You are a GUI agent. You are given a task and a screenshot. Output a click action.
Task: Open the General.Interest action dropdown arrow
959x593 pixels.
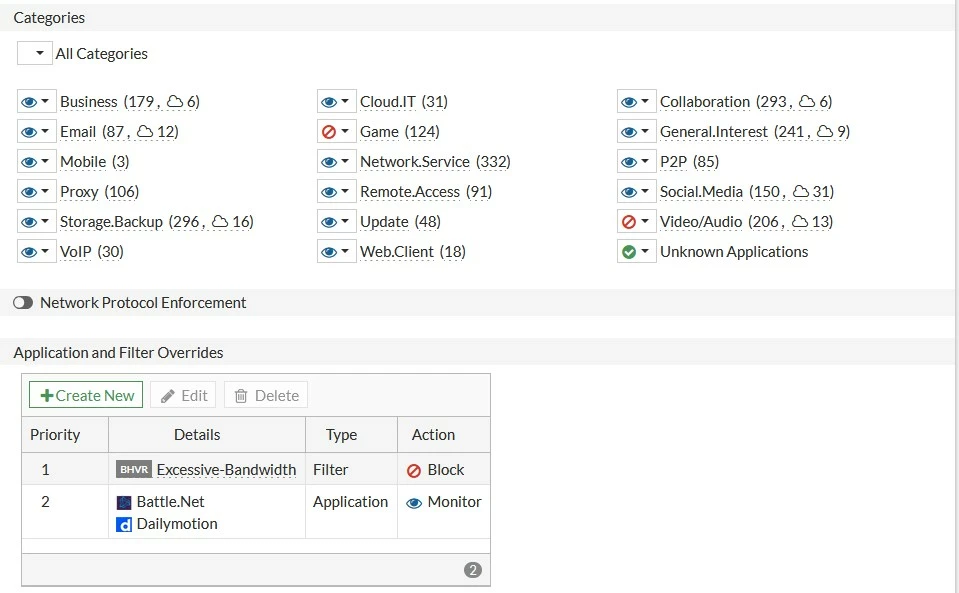click(x=645, y=131)
